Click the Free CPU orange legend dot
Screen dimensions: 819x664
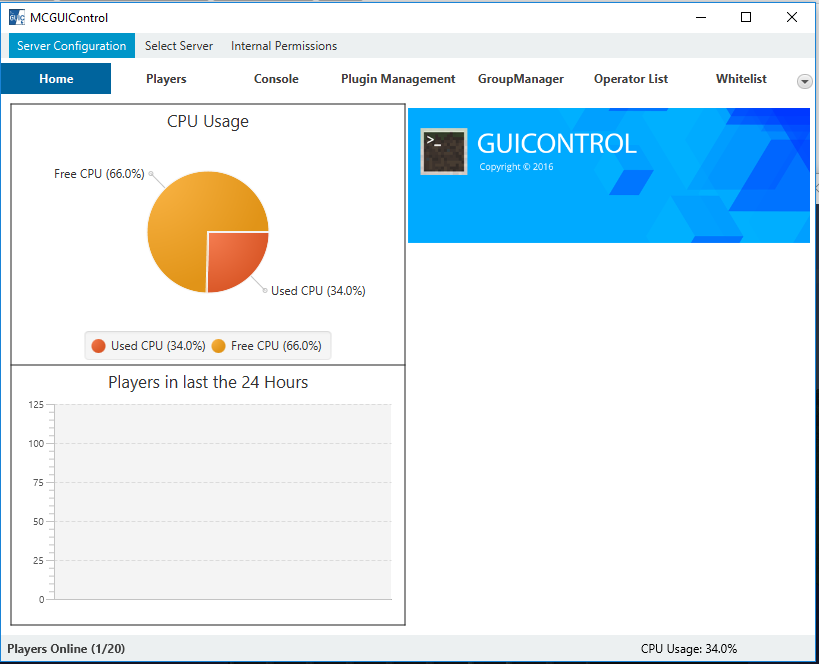[218, 346]
